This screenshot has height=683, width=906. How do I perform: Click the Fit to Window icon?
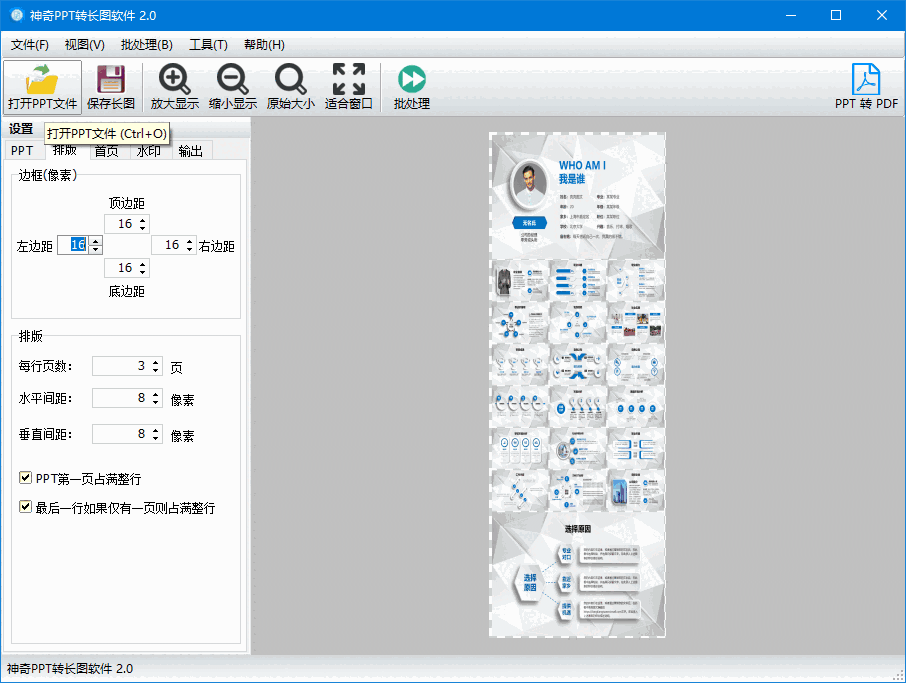coord(348,79)
